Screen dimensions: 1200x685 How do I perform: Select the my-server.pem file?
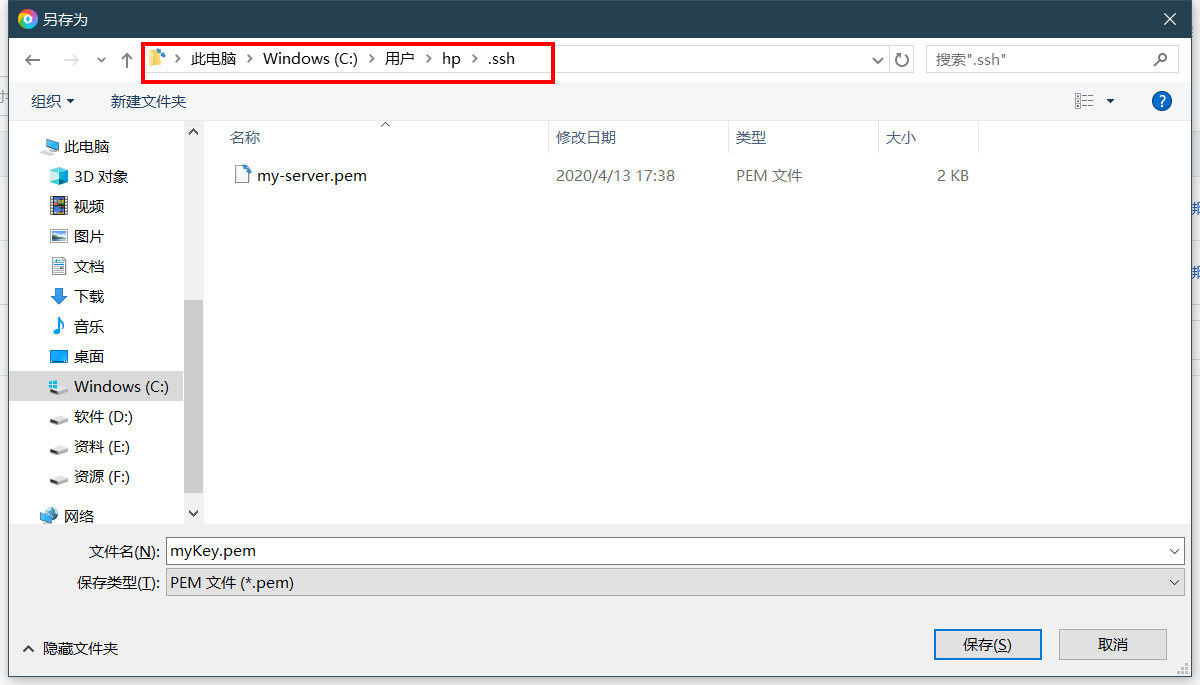(312, 175)
